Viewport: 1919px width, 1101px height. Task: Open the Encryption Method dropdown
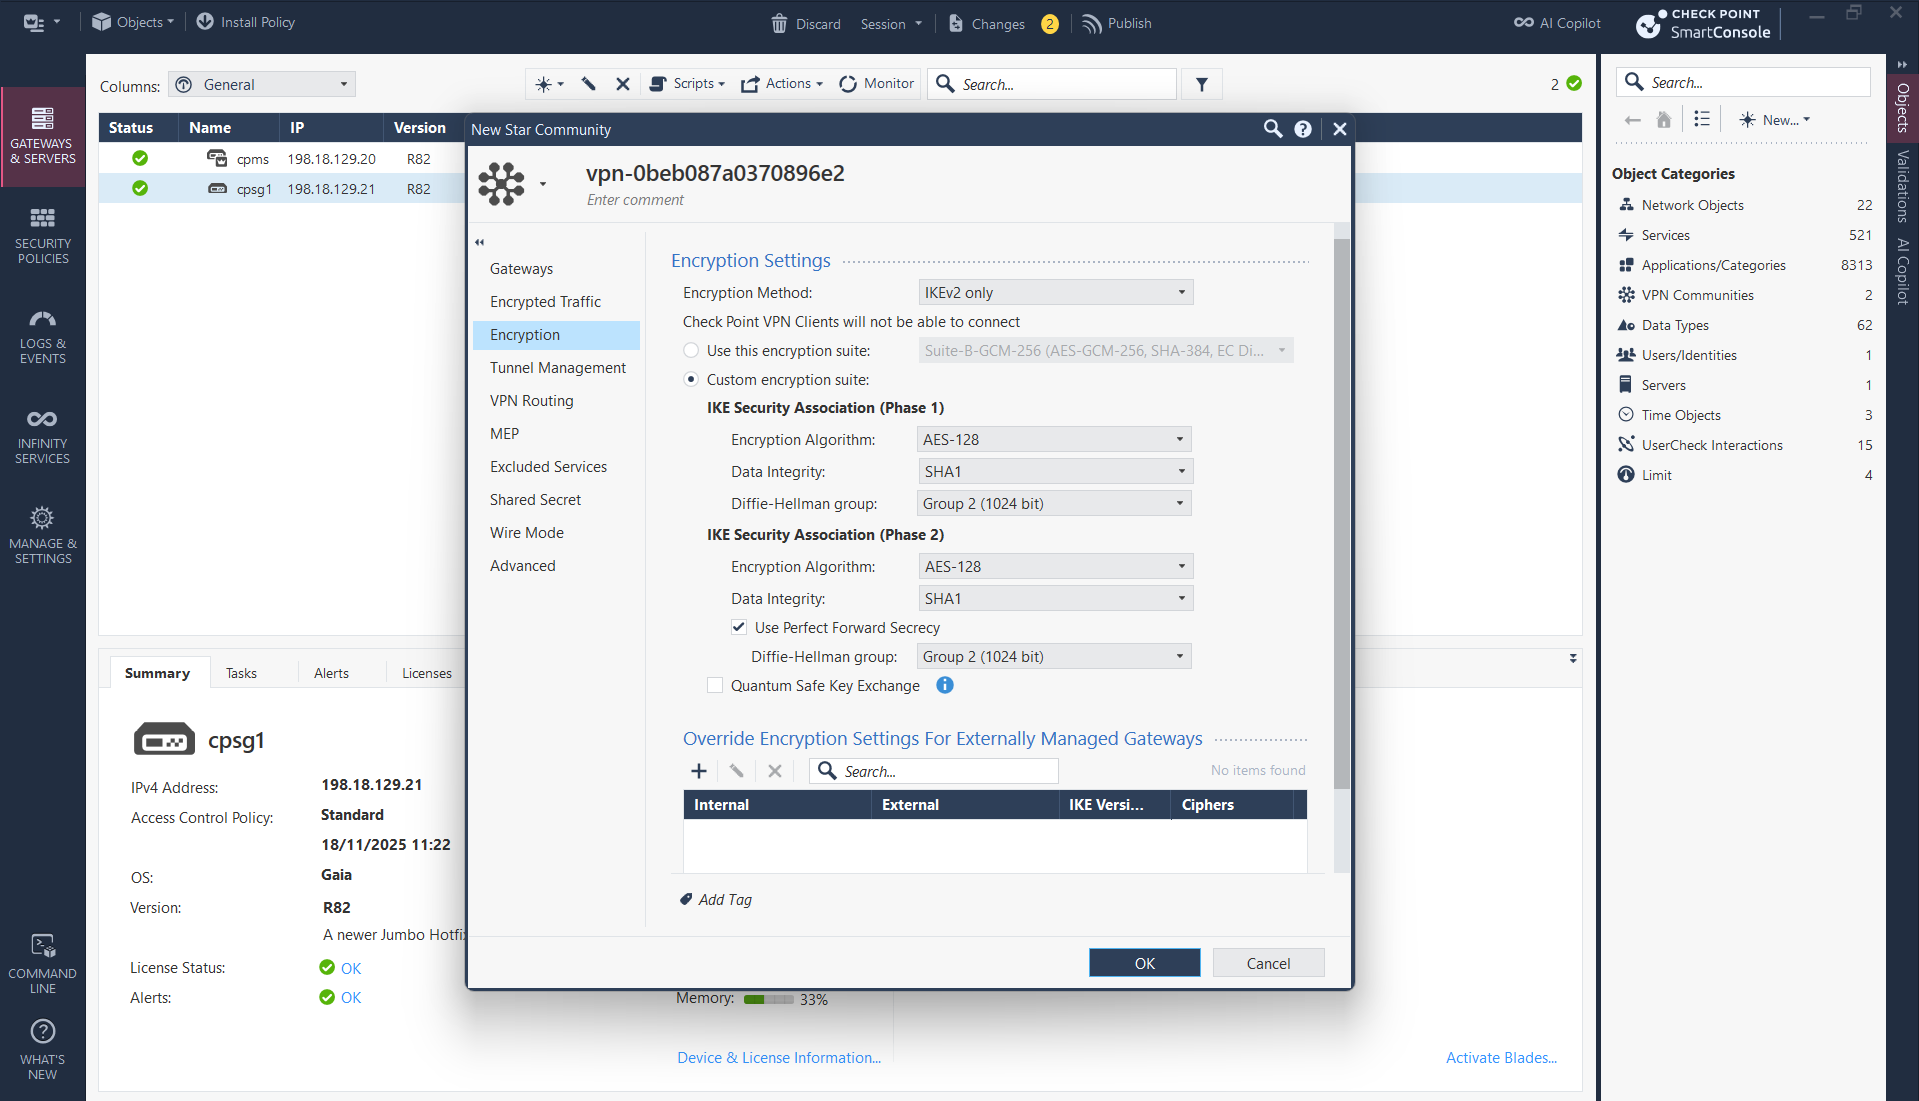pos(1055,292)
